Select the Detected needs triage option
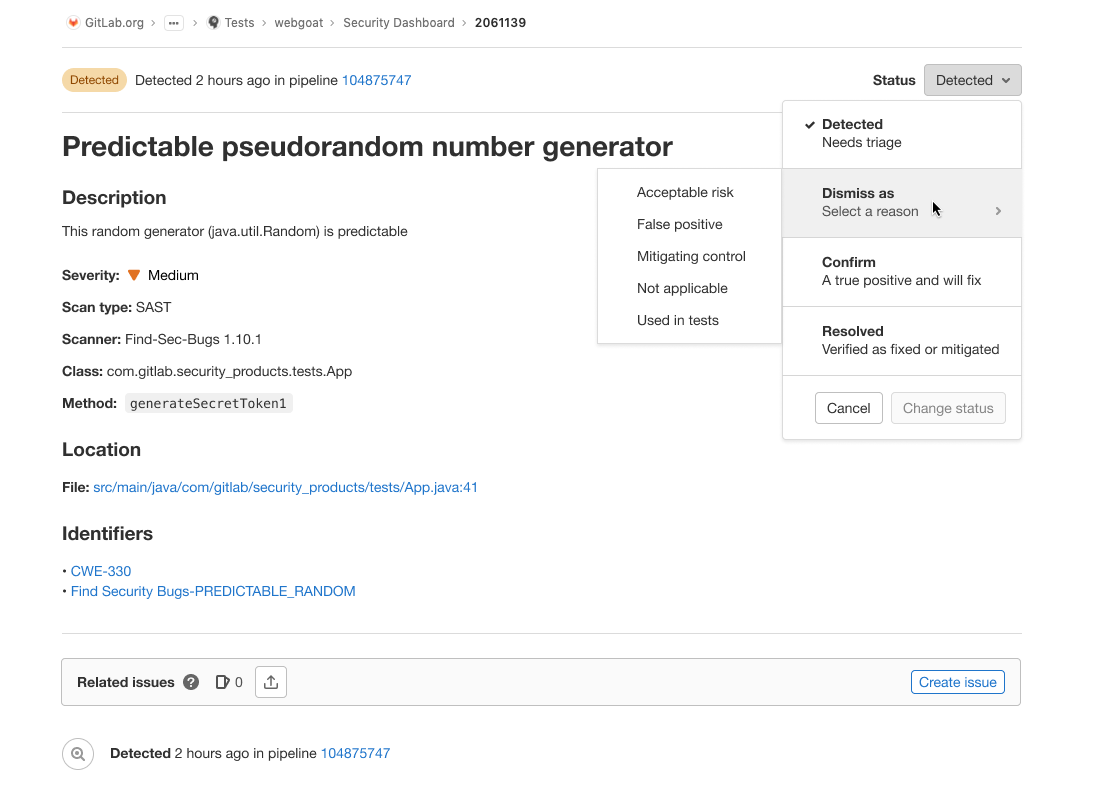Viewport: 1102px width, 786px height. tap(901, 133)
